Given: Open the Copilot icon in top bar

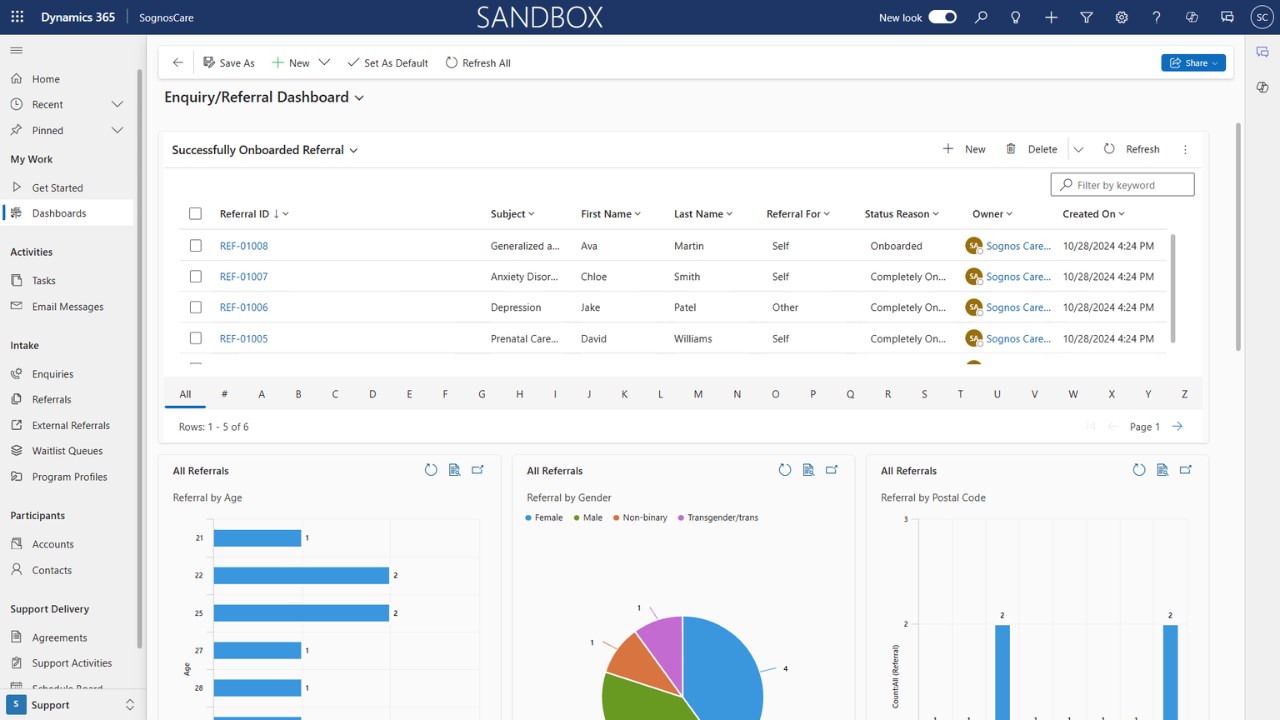Looking at the screenshot, I should point(1192,17).
